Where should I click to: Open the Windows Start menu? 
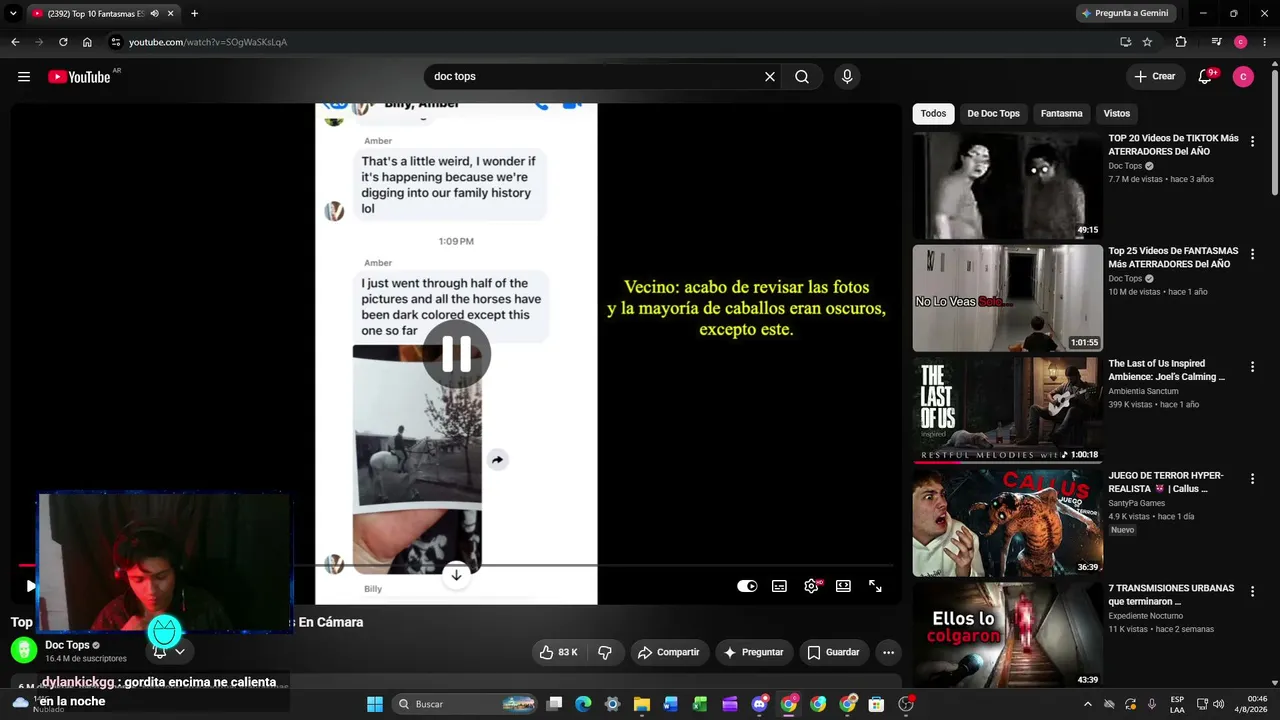pyautogui.click(x=375, y=704)
